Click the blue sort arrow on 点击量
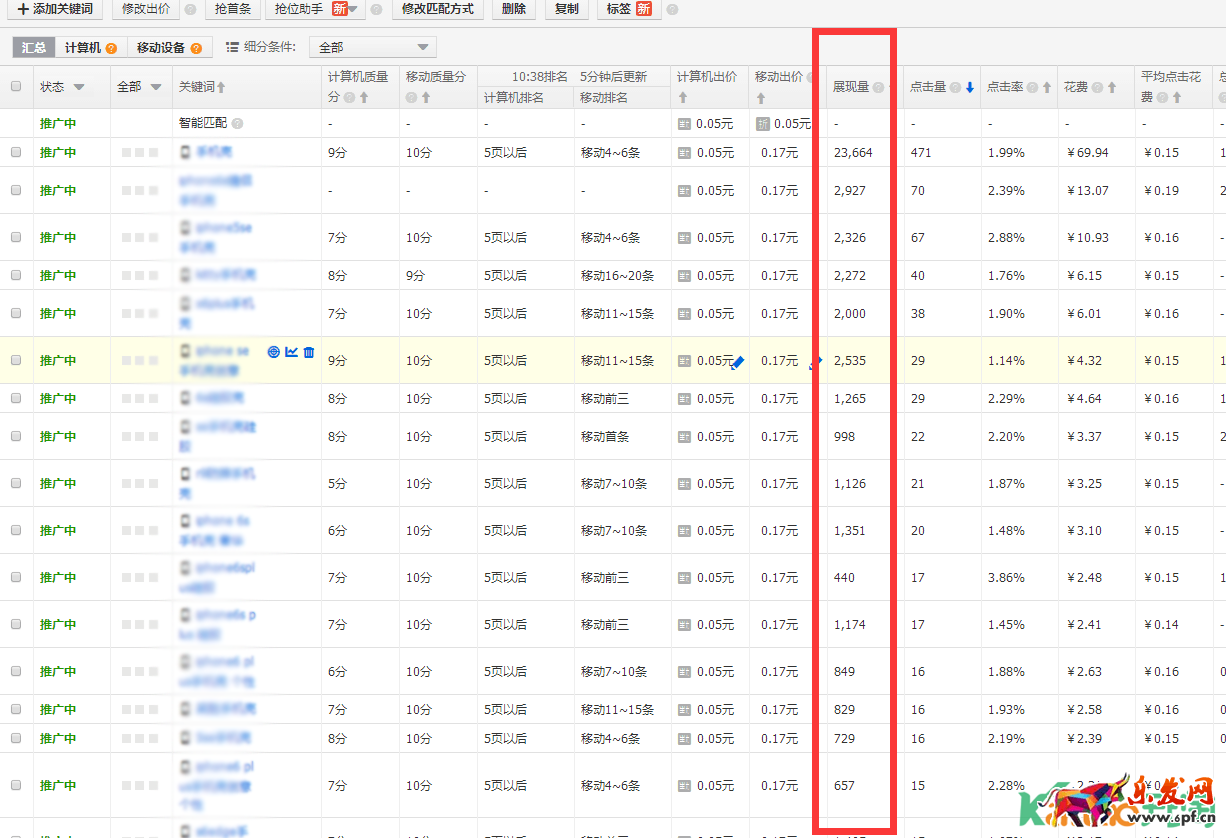Screen dimensions: 1226x838 [969, 88]
